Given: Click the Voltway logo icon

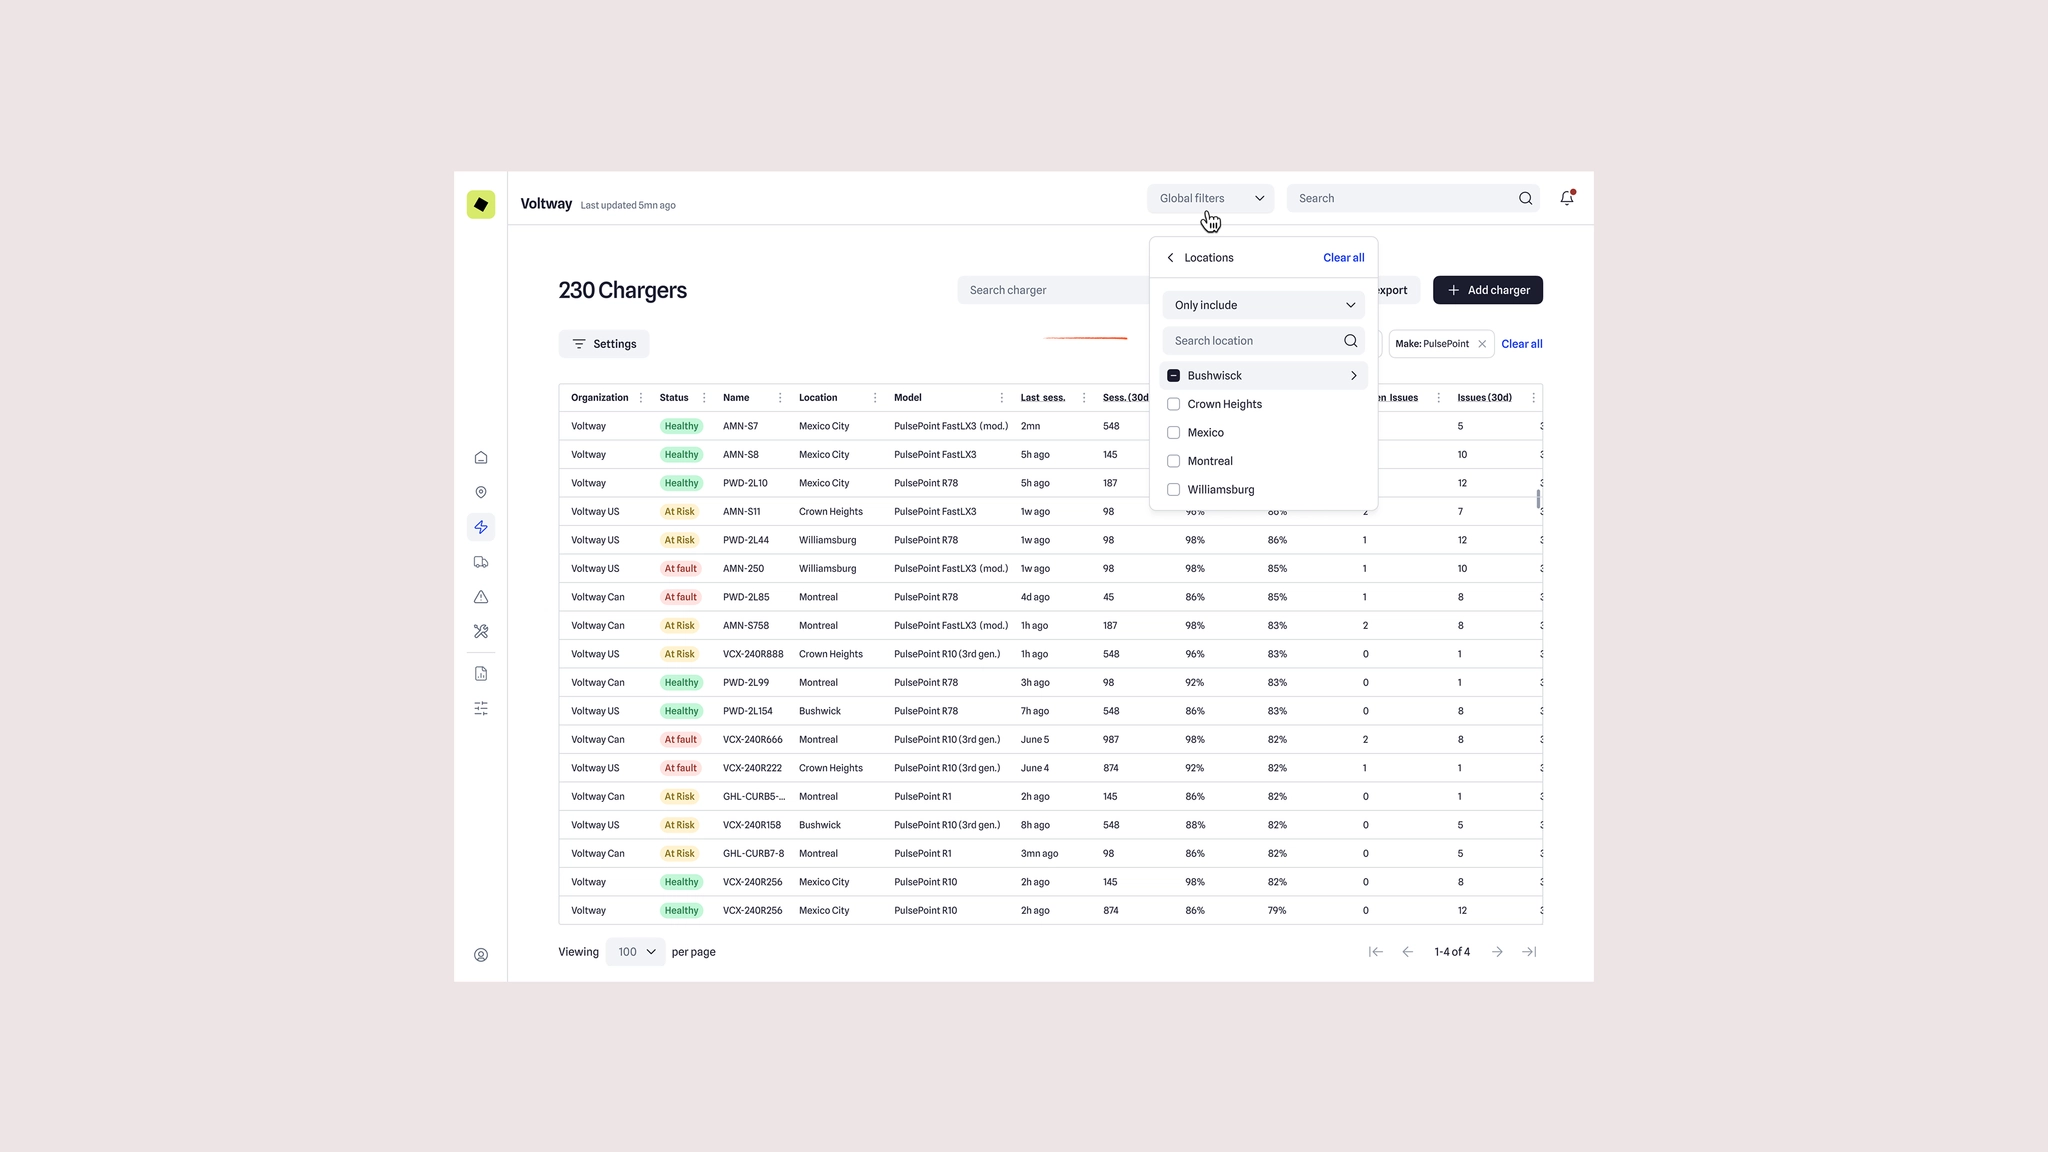Looking at the screenshot, I should [x=480, y=204].
